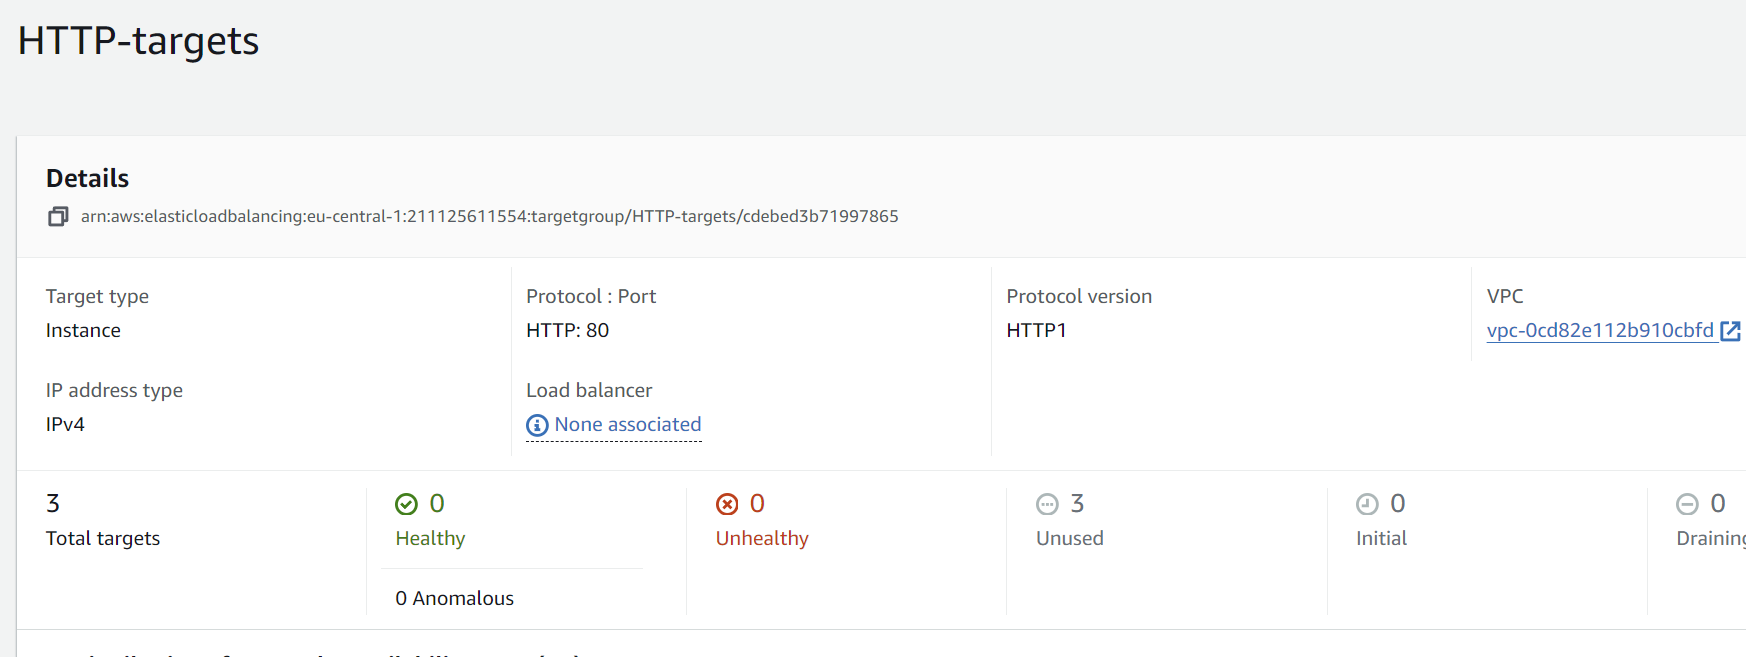Click the Initial targets label
Screen dimensions: 1746x657
(x=1381, y=539)
